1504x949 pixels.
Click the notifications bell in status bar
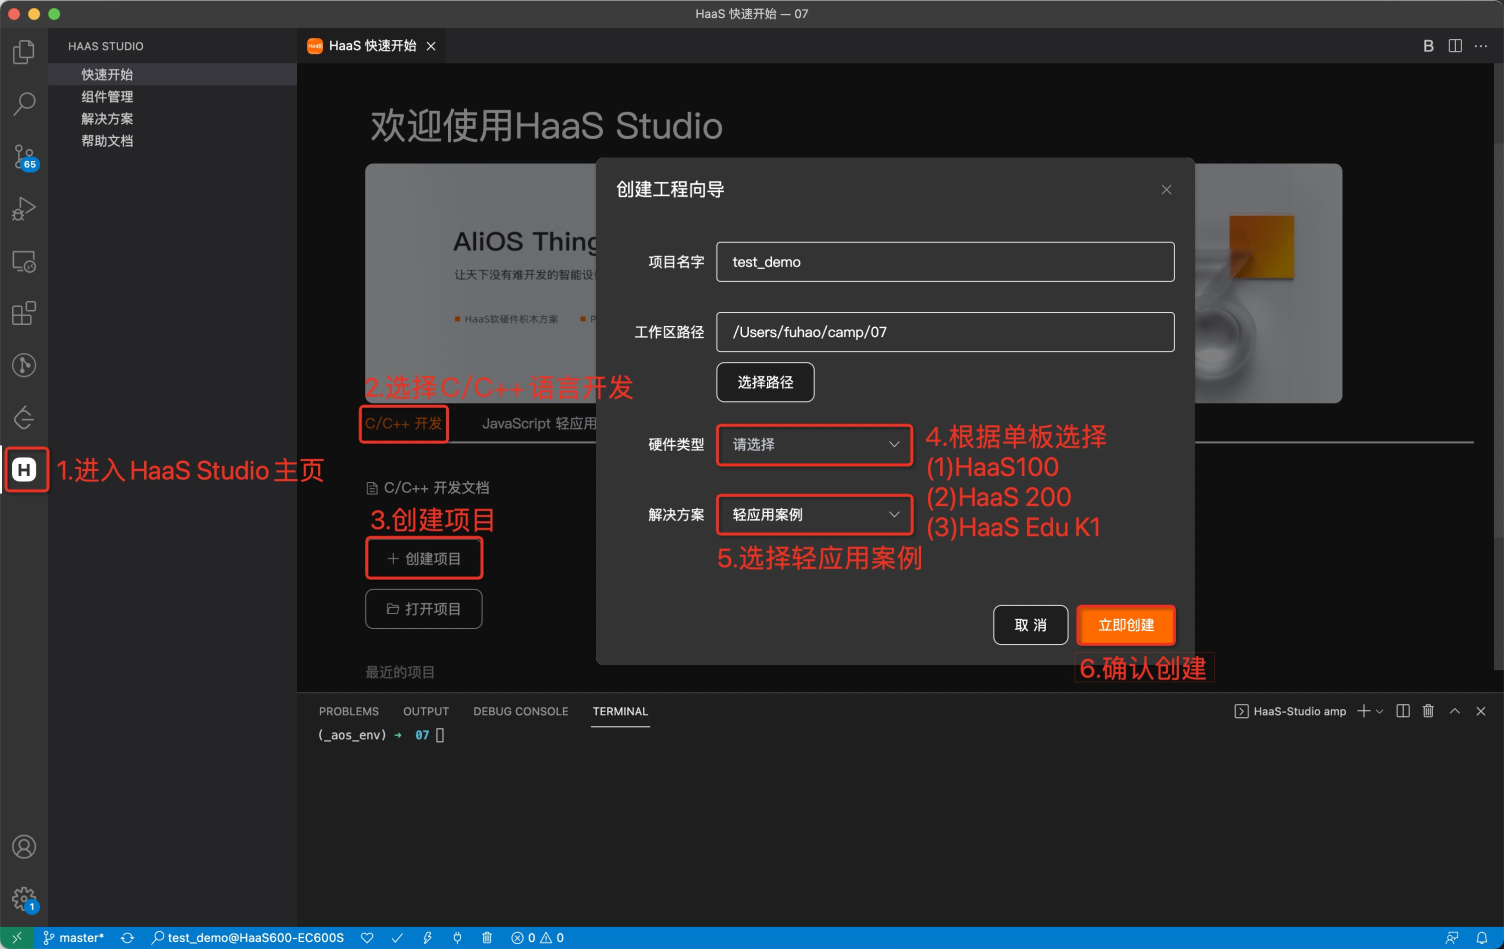[x=1482, y=938]
